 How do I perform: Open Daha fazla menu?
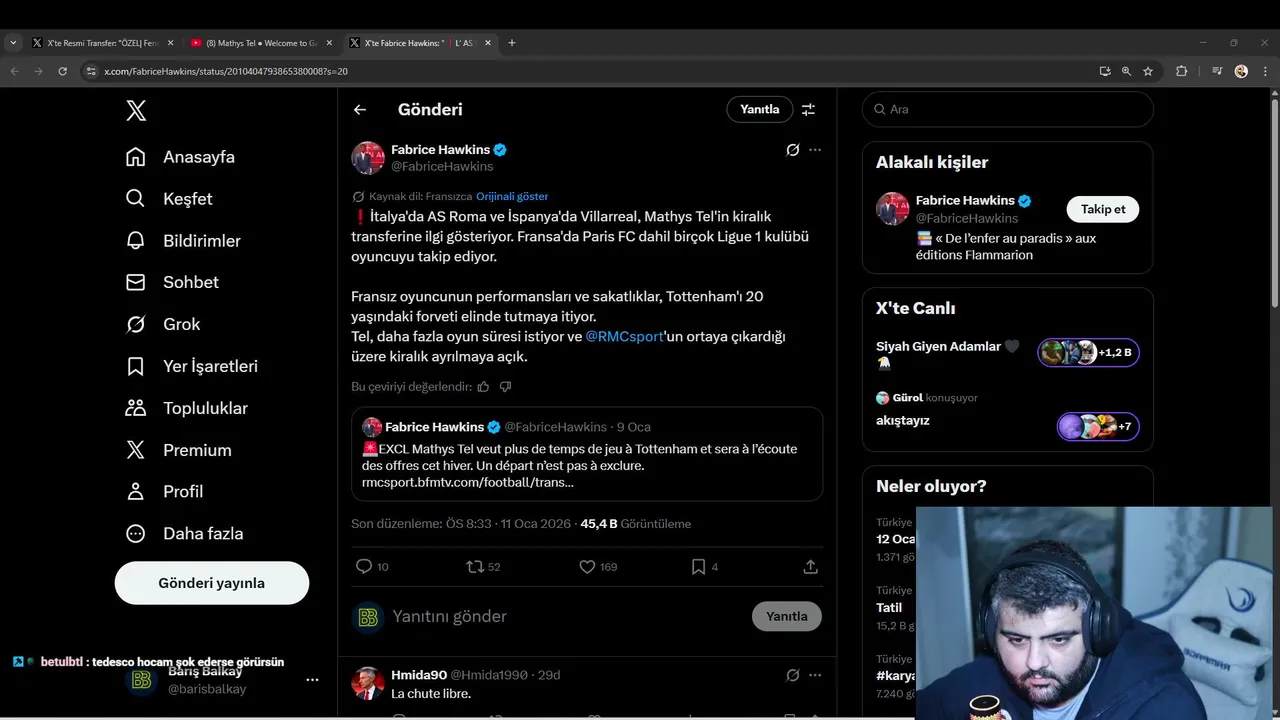click(184, 533)
